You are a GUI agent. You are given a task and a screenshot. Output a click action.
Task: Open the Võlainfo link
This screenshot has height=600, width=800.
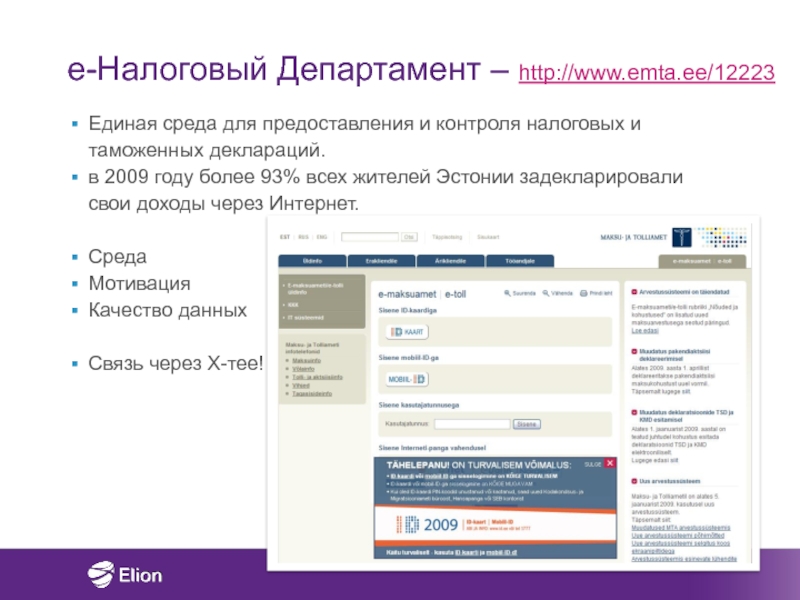(x=303, y=369)
